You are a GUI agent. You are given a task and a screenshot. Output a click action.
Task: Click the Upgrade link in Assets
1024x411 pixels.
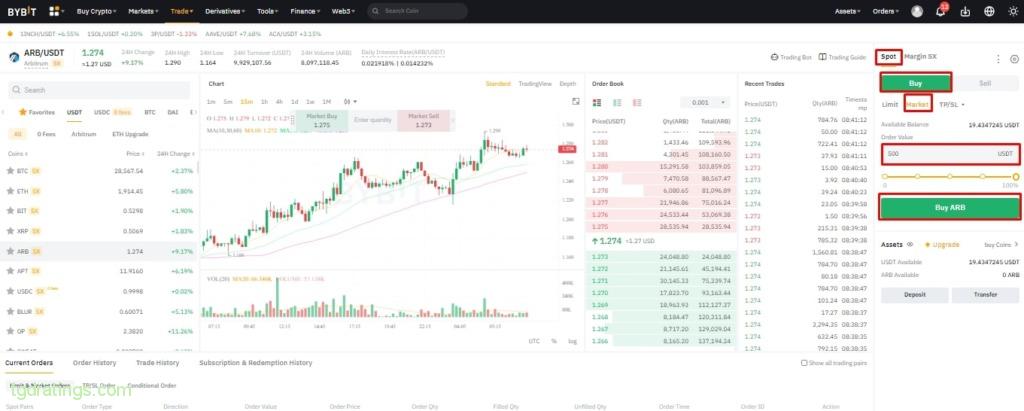[942, 244]
